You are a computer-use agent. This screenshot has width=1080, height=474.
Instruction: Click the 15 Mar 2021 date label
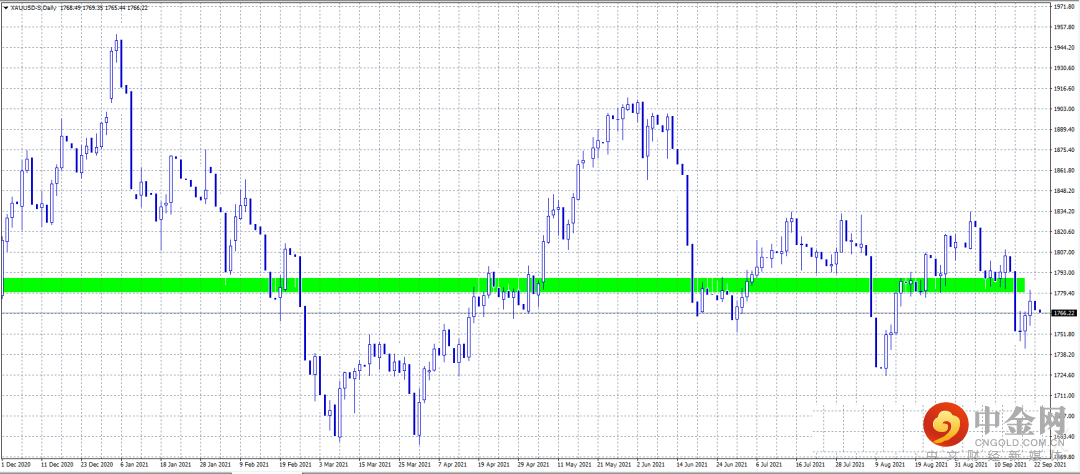click(x=377, y=465)
